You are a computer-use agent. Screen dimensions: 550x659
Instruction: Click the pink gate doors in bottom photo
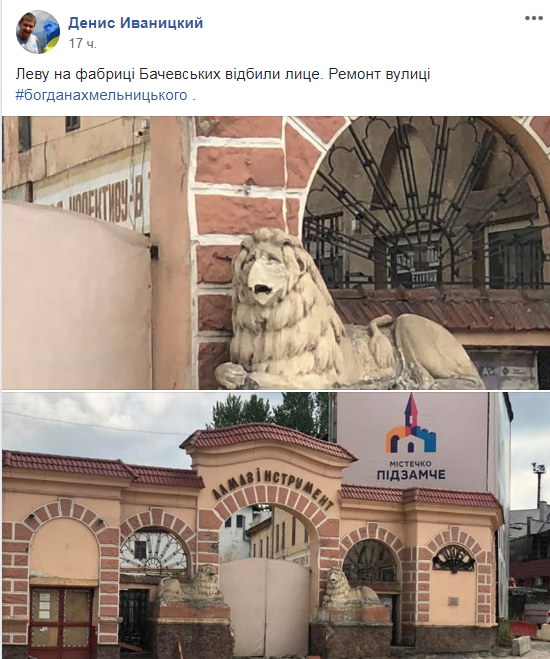point(266,607)
